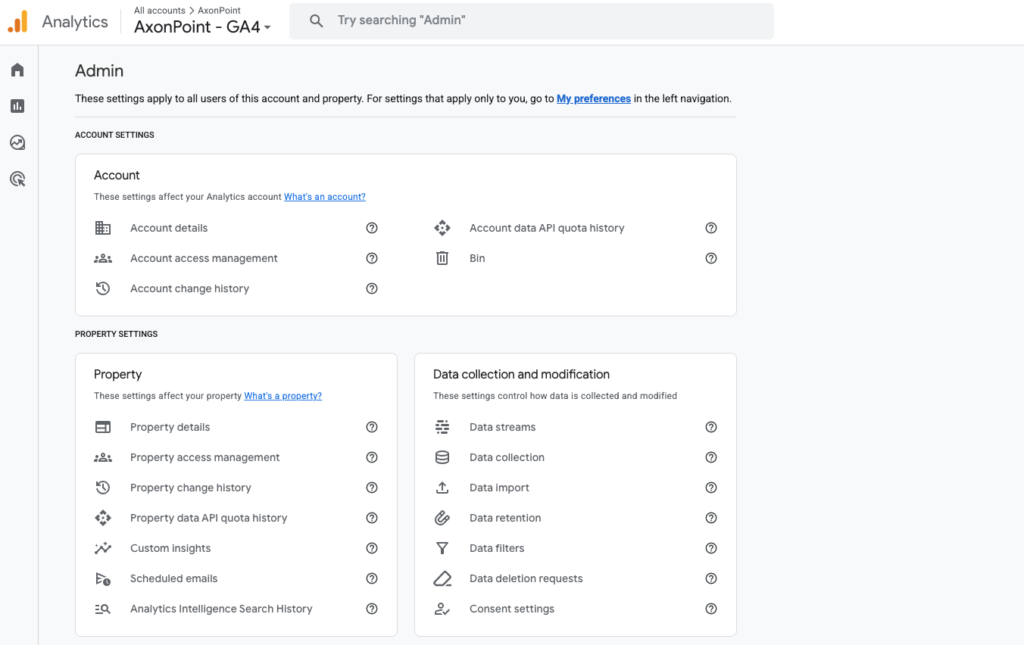Click help icon beside Bin
The image size is (1024, 645).
click(x=711, y=259)
